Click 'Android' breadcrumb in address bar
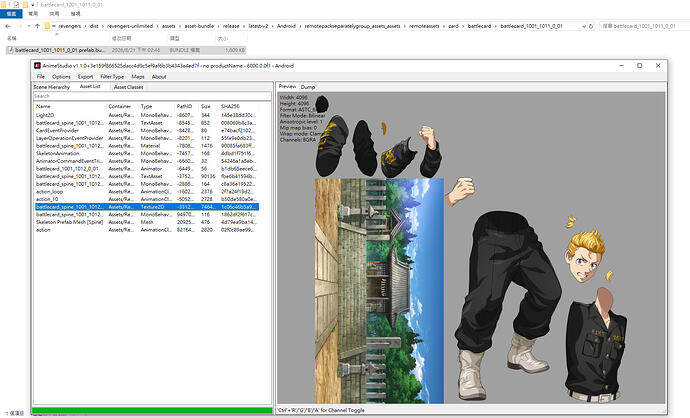 pos(286,26)
